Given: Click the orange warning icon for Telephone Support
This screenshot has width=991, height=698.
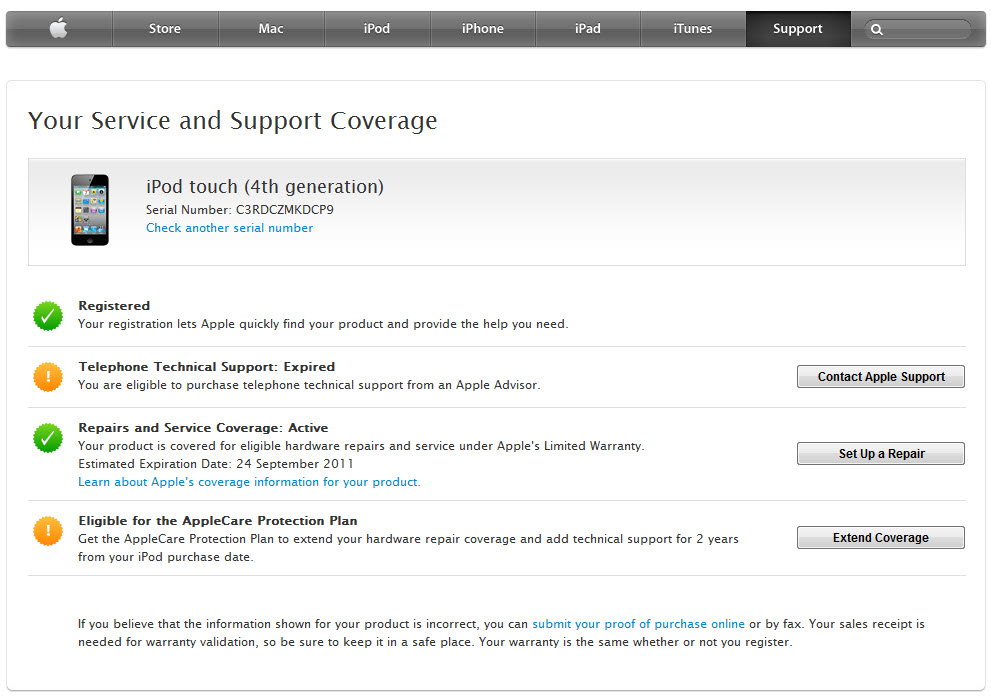Looking at the screenshot, I should click(48, 377).
